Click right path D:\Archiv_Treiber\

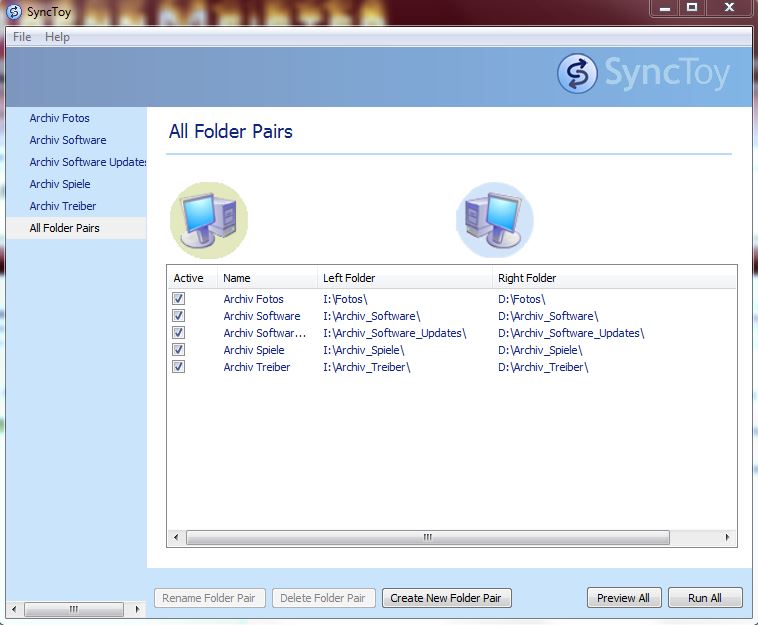pyautogui.click(x=543, y=366)
